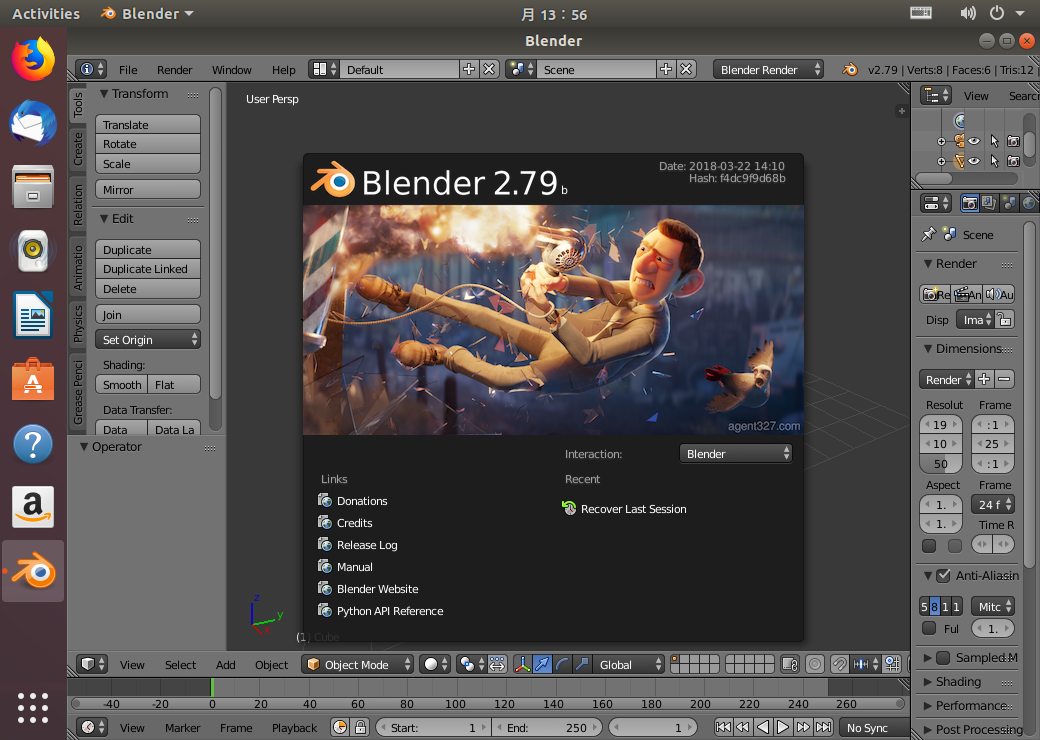Open the Interaction preset dropdown on splash
The width and height of the screenshot is (1040, 740).
click(736, 454)
